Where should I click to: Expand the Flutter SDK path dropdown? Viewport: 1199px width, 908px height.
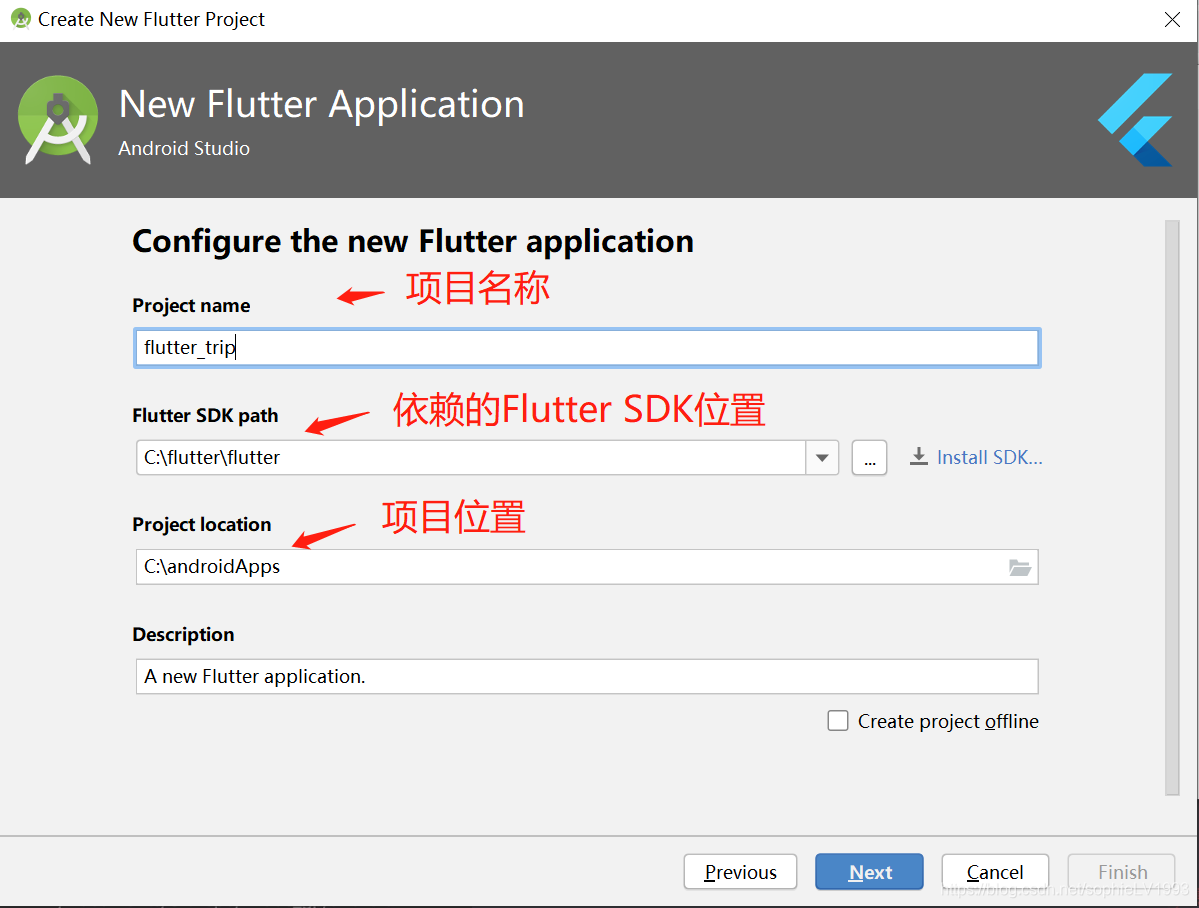(x=822, y=457)
